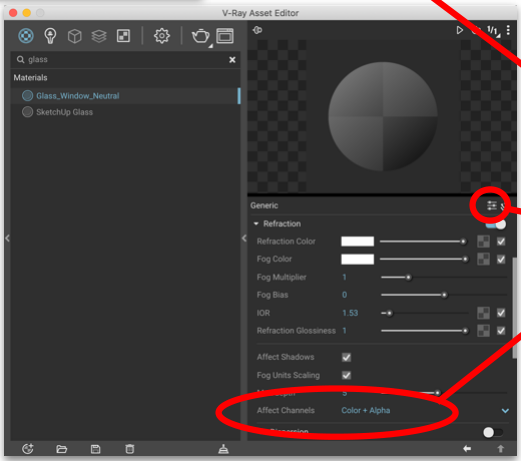Image resolution: width=521 pixels, height=461 pixels.
Task: Toggle Refraction Color texture checkbox
Action: pos(501,241)
